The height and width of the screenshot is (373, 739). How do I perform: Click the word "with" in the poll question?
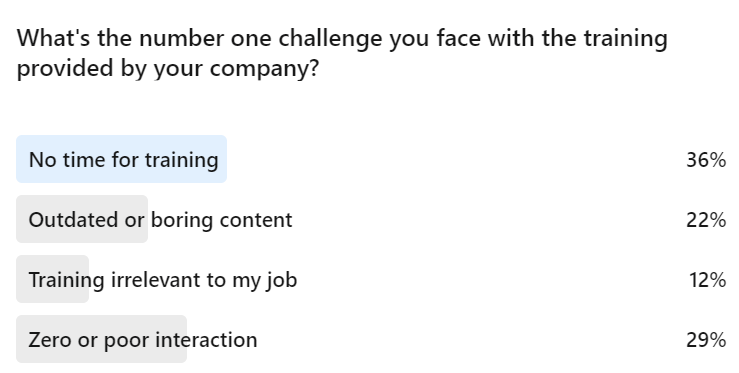pyautogui.click(x=511, y=38)
